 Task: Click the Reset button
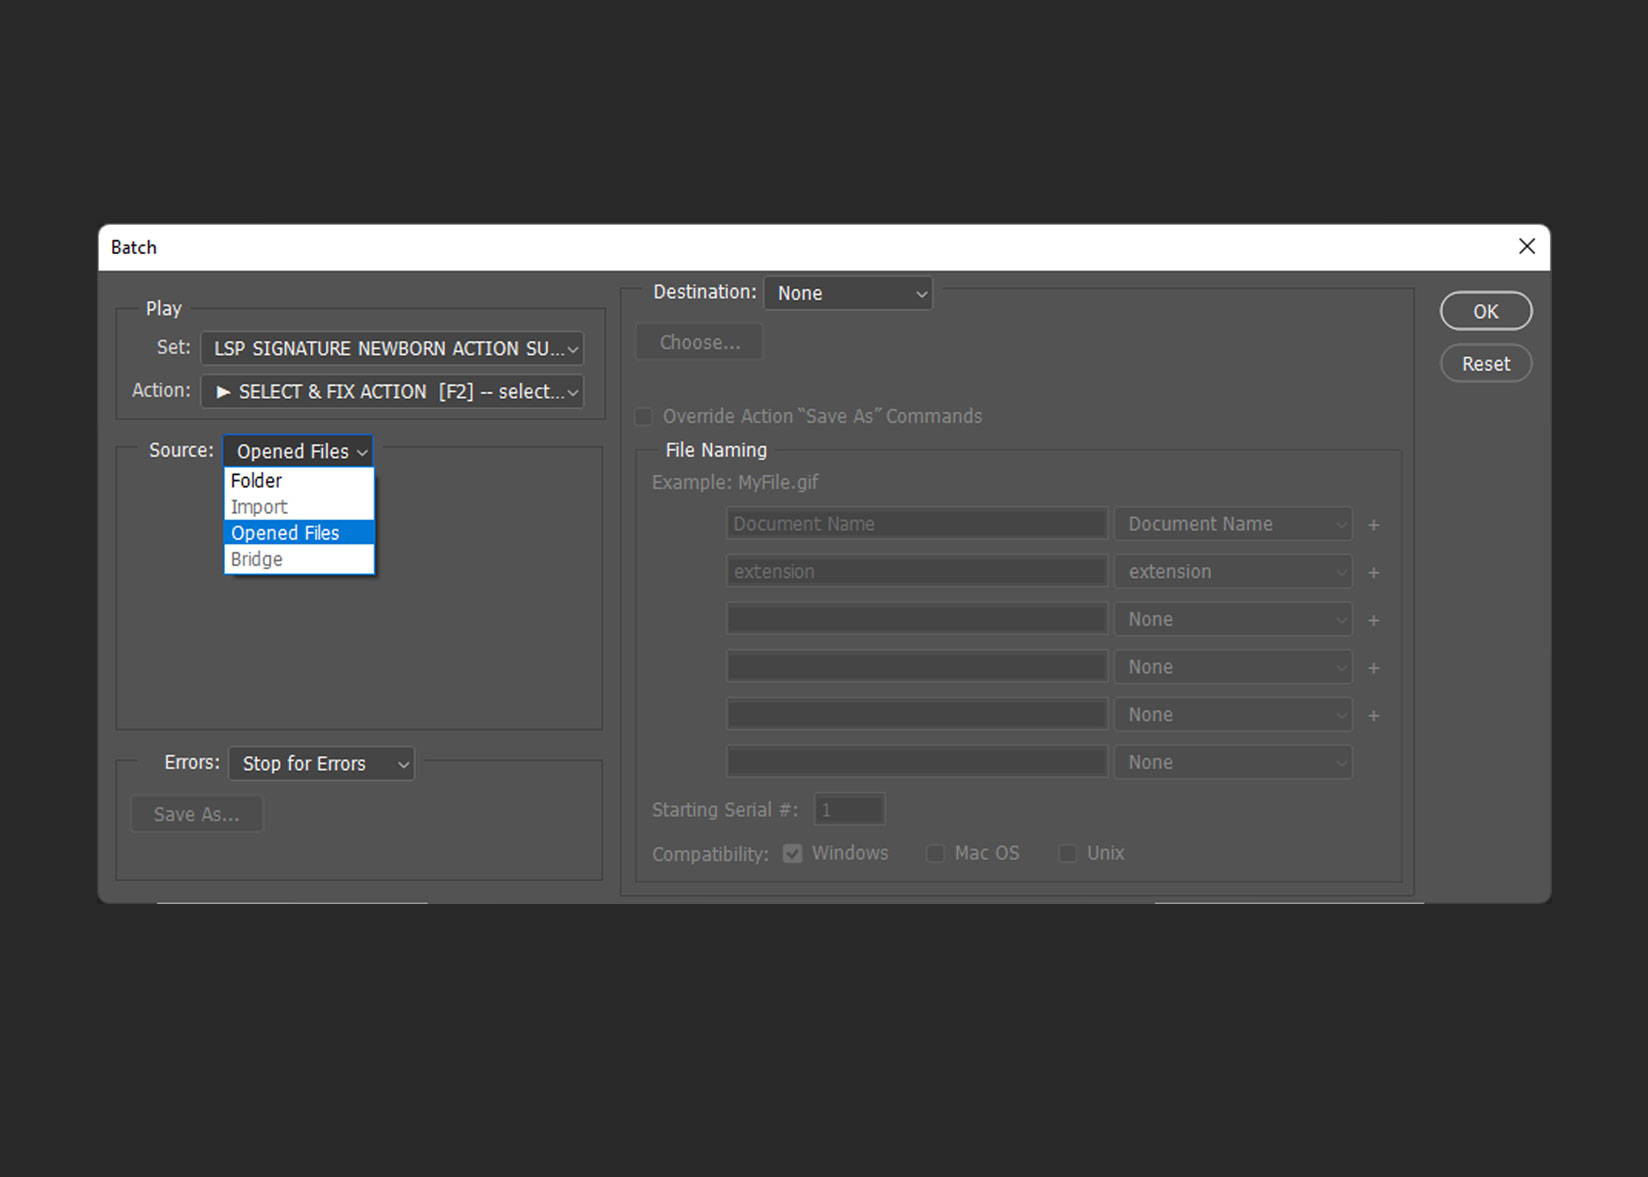(1485, 364)
